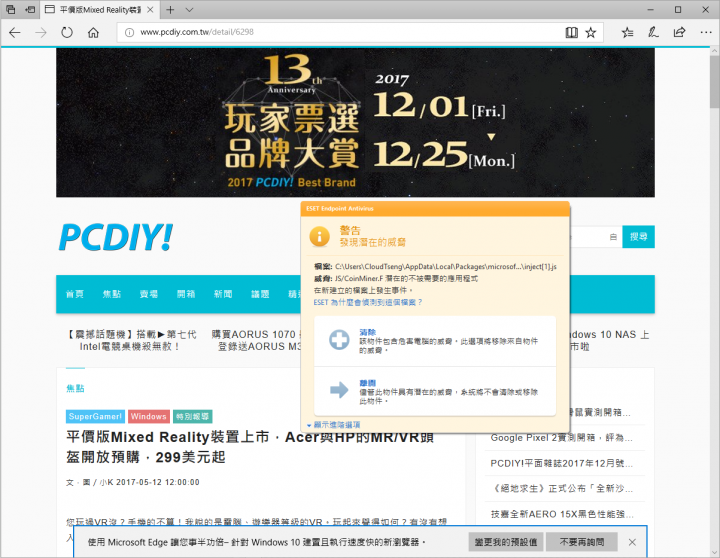
Task: Open 焦點 in site navigation bar
Action: coord(112,294)
